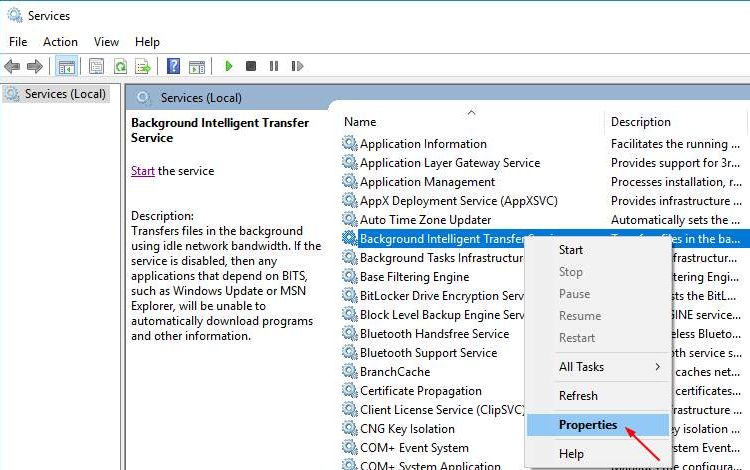Click the Stop Service square icon
The height and width of the screenshot is (470, 750).
(251, 67)
